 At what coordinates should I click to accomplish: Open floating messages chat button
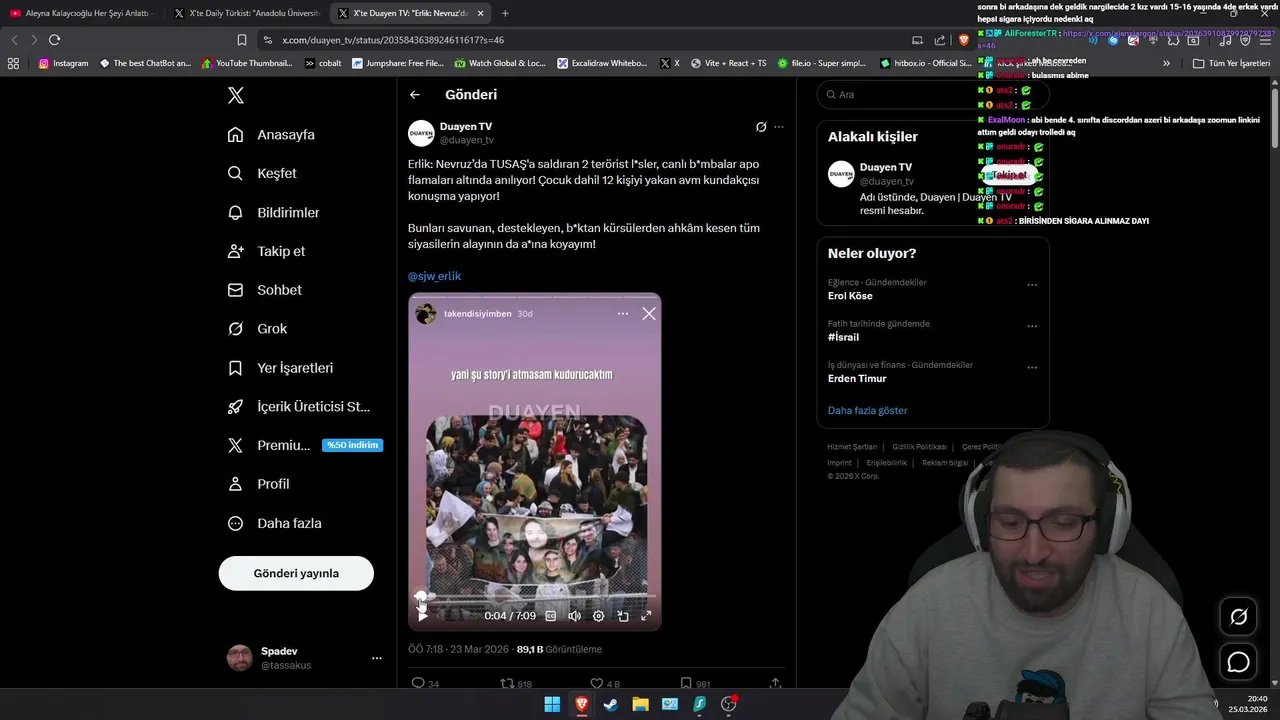(x=1238, y=662)
